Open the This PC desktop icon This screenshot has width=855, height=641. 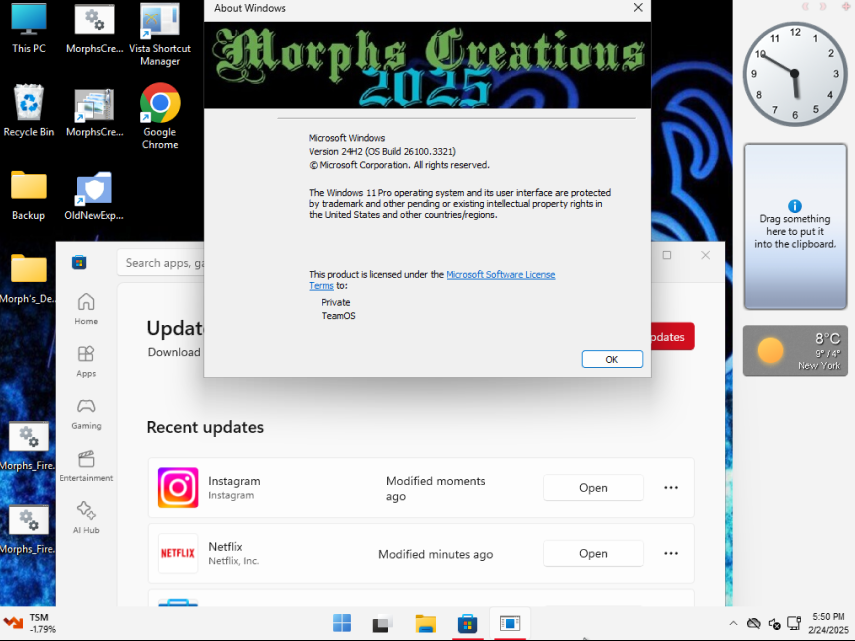click(29, 28)
